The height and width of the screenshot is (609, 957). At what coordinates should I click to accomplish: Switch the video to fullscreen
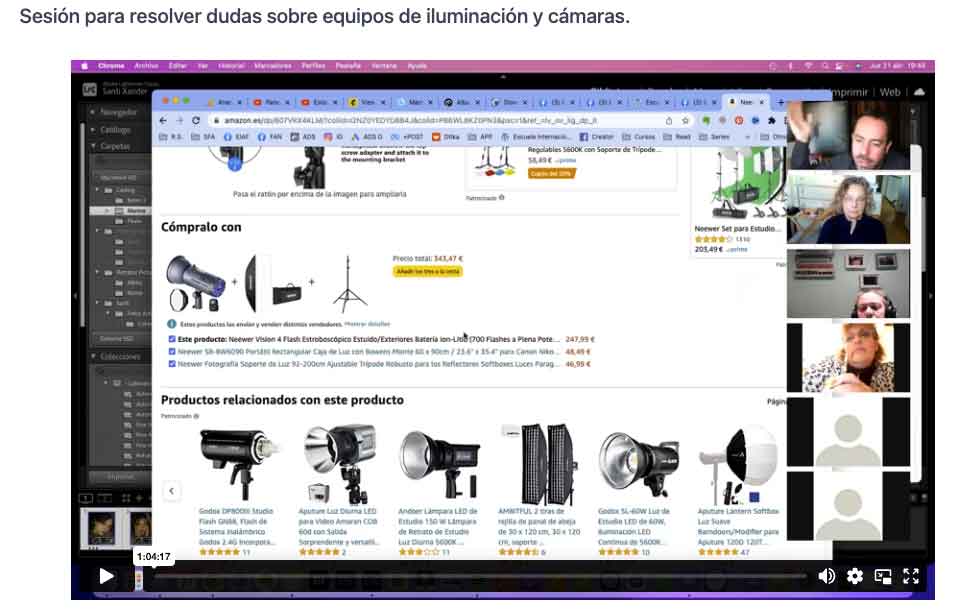(911, 575)
